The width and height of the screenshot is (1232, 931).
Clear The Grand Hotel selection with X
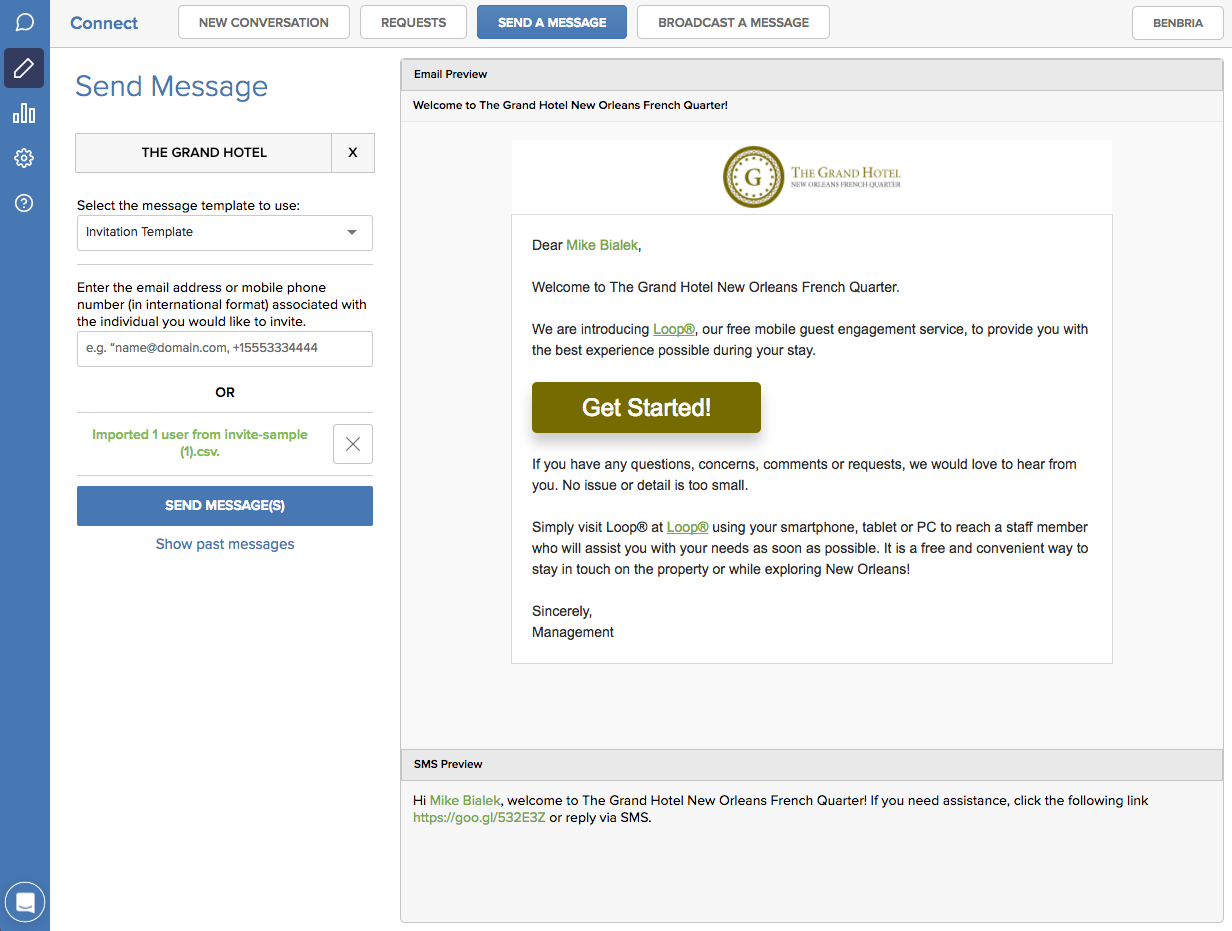coord(353,153)
